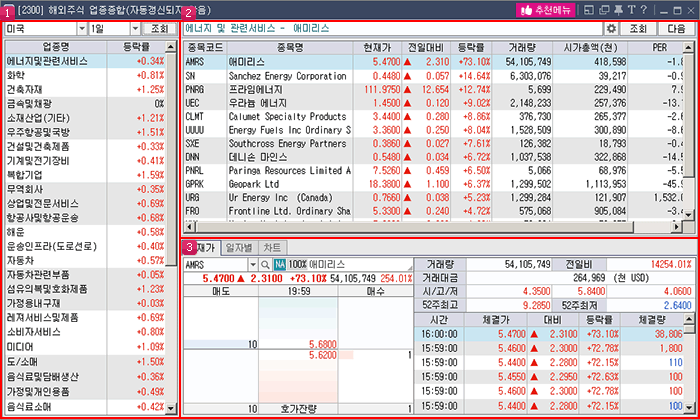
Task: Pin the window with the pushpin icon
Action: tap(618, 10)
